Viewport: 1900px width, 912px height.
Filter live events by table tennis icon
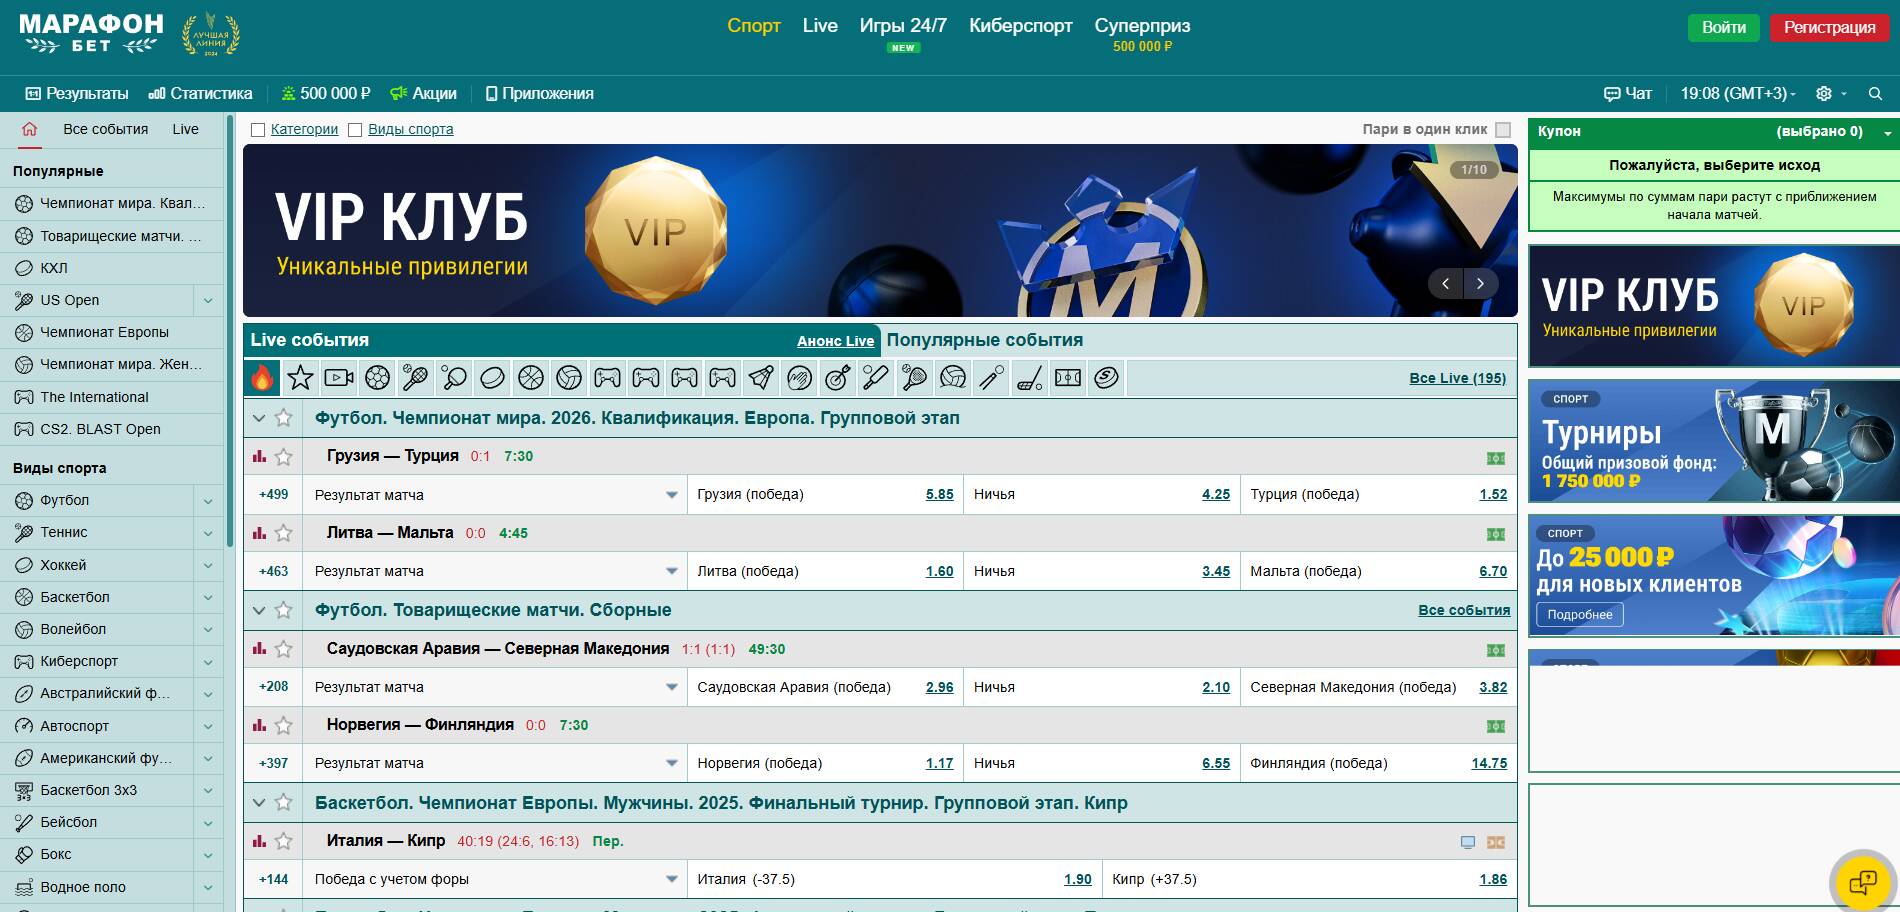coord(454,378)
